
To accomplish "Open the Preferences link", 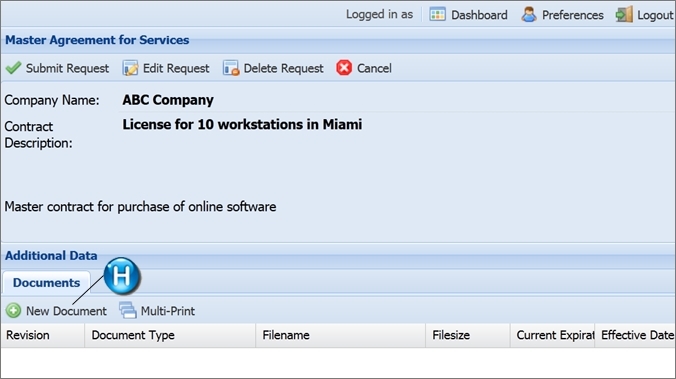I will pyautogui.click(x=573, y=15).
